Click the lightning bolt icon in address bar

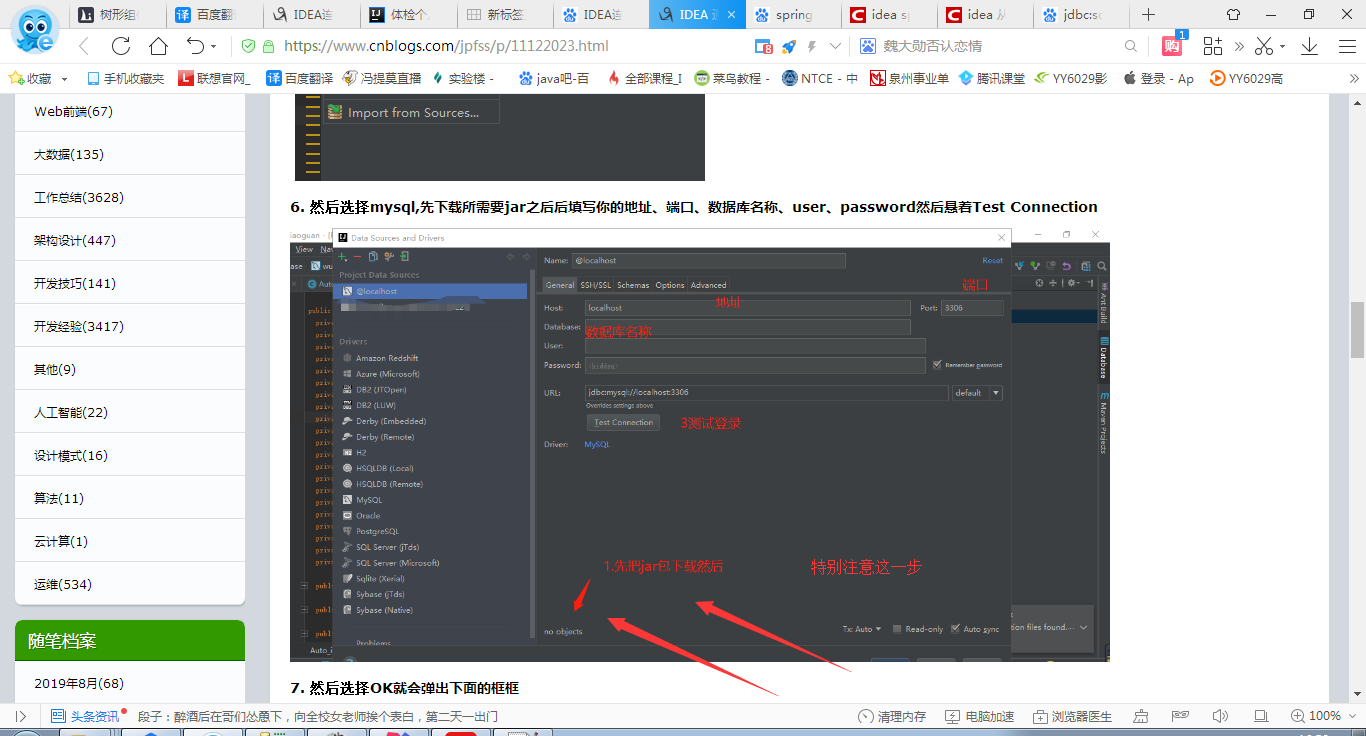coord(812,46)
